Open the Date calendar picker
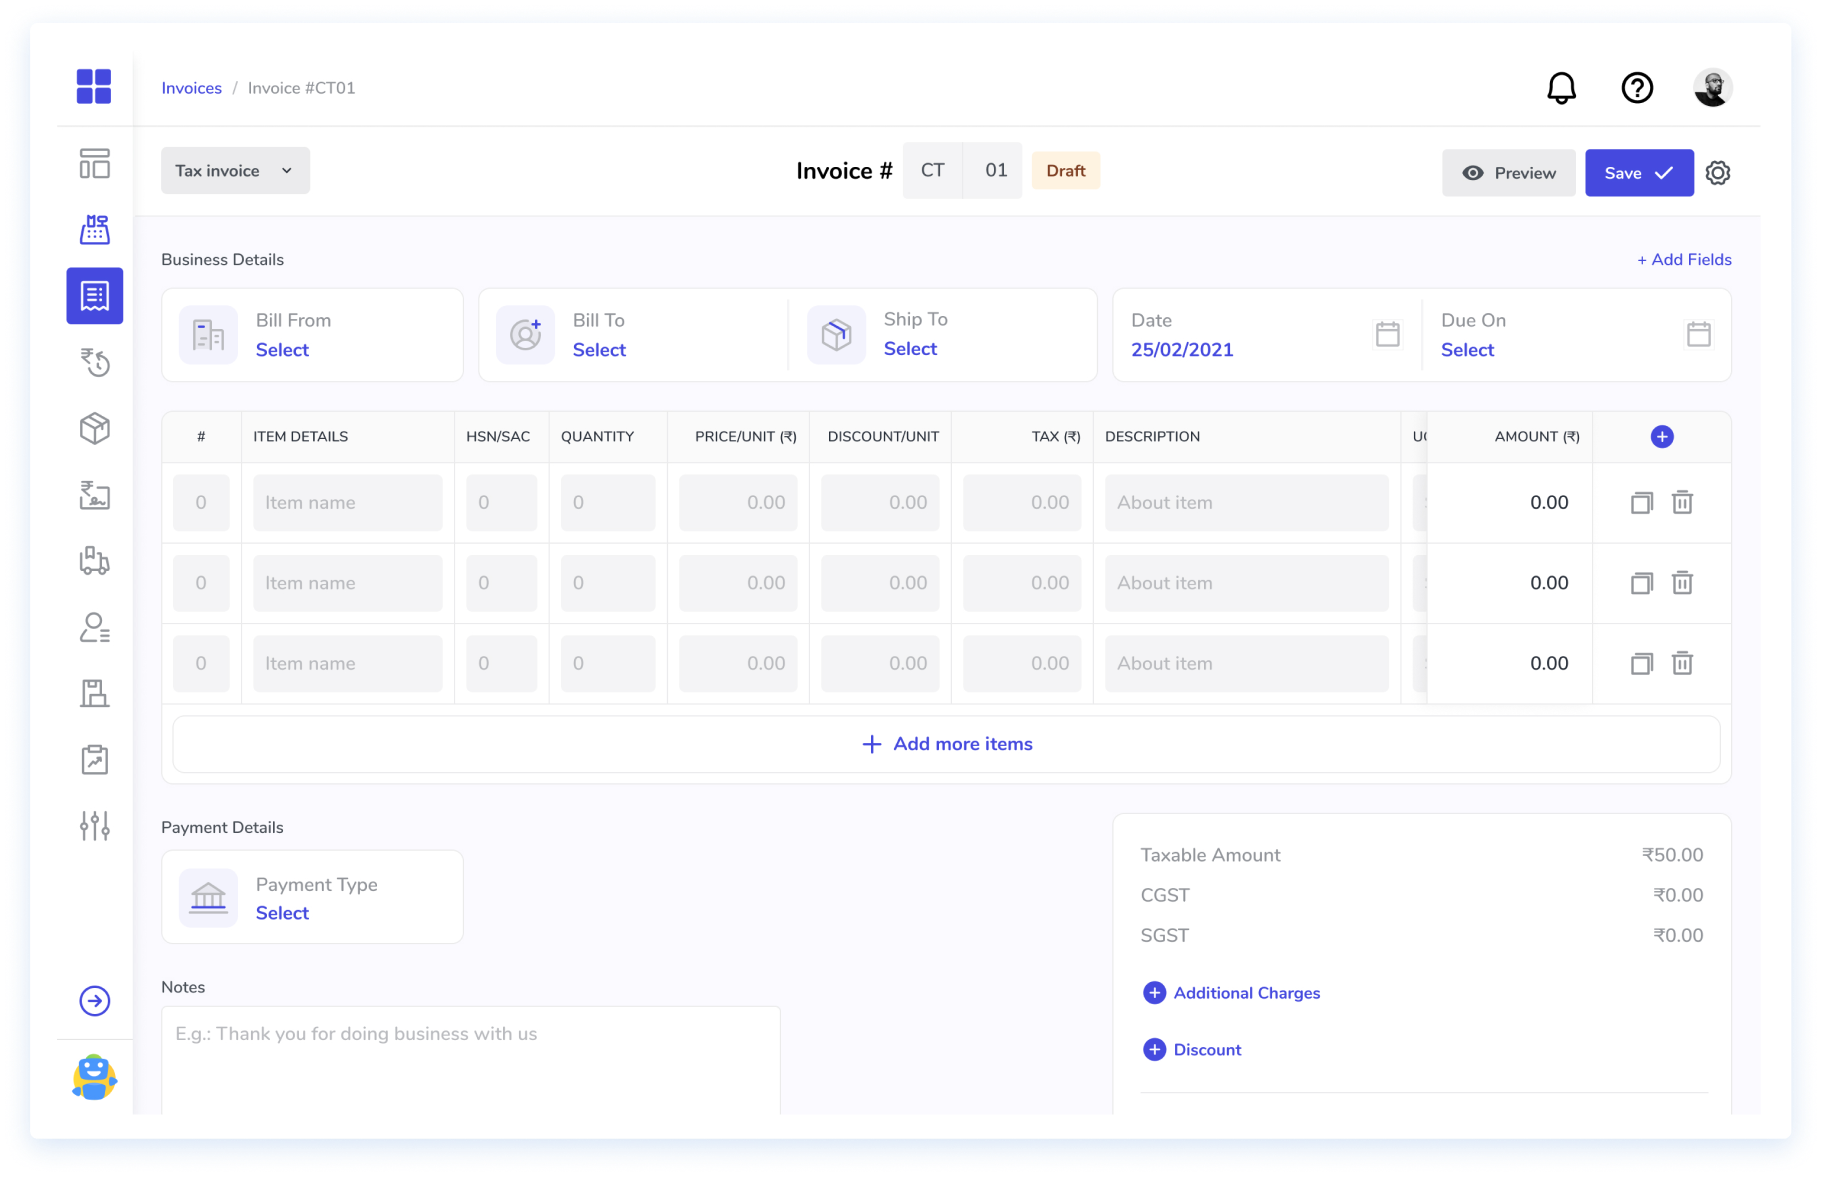This screenshot has width=1822, height=1177. point(1387,335)
